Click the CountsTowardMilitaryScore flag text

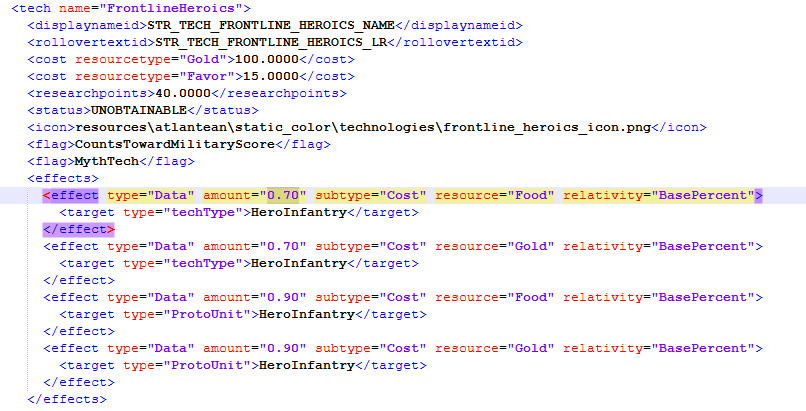click(x=175, y=144)
